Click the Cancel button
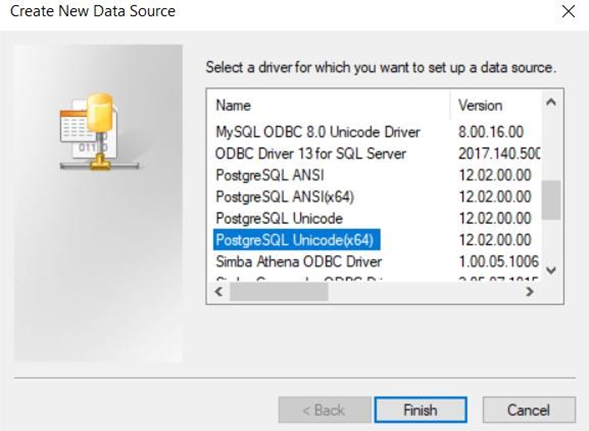 529,410
